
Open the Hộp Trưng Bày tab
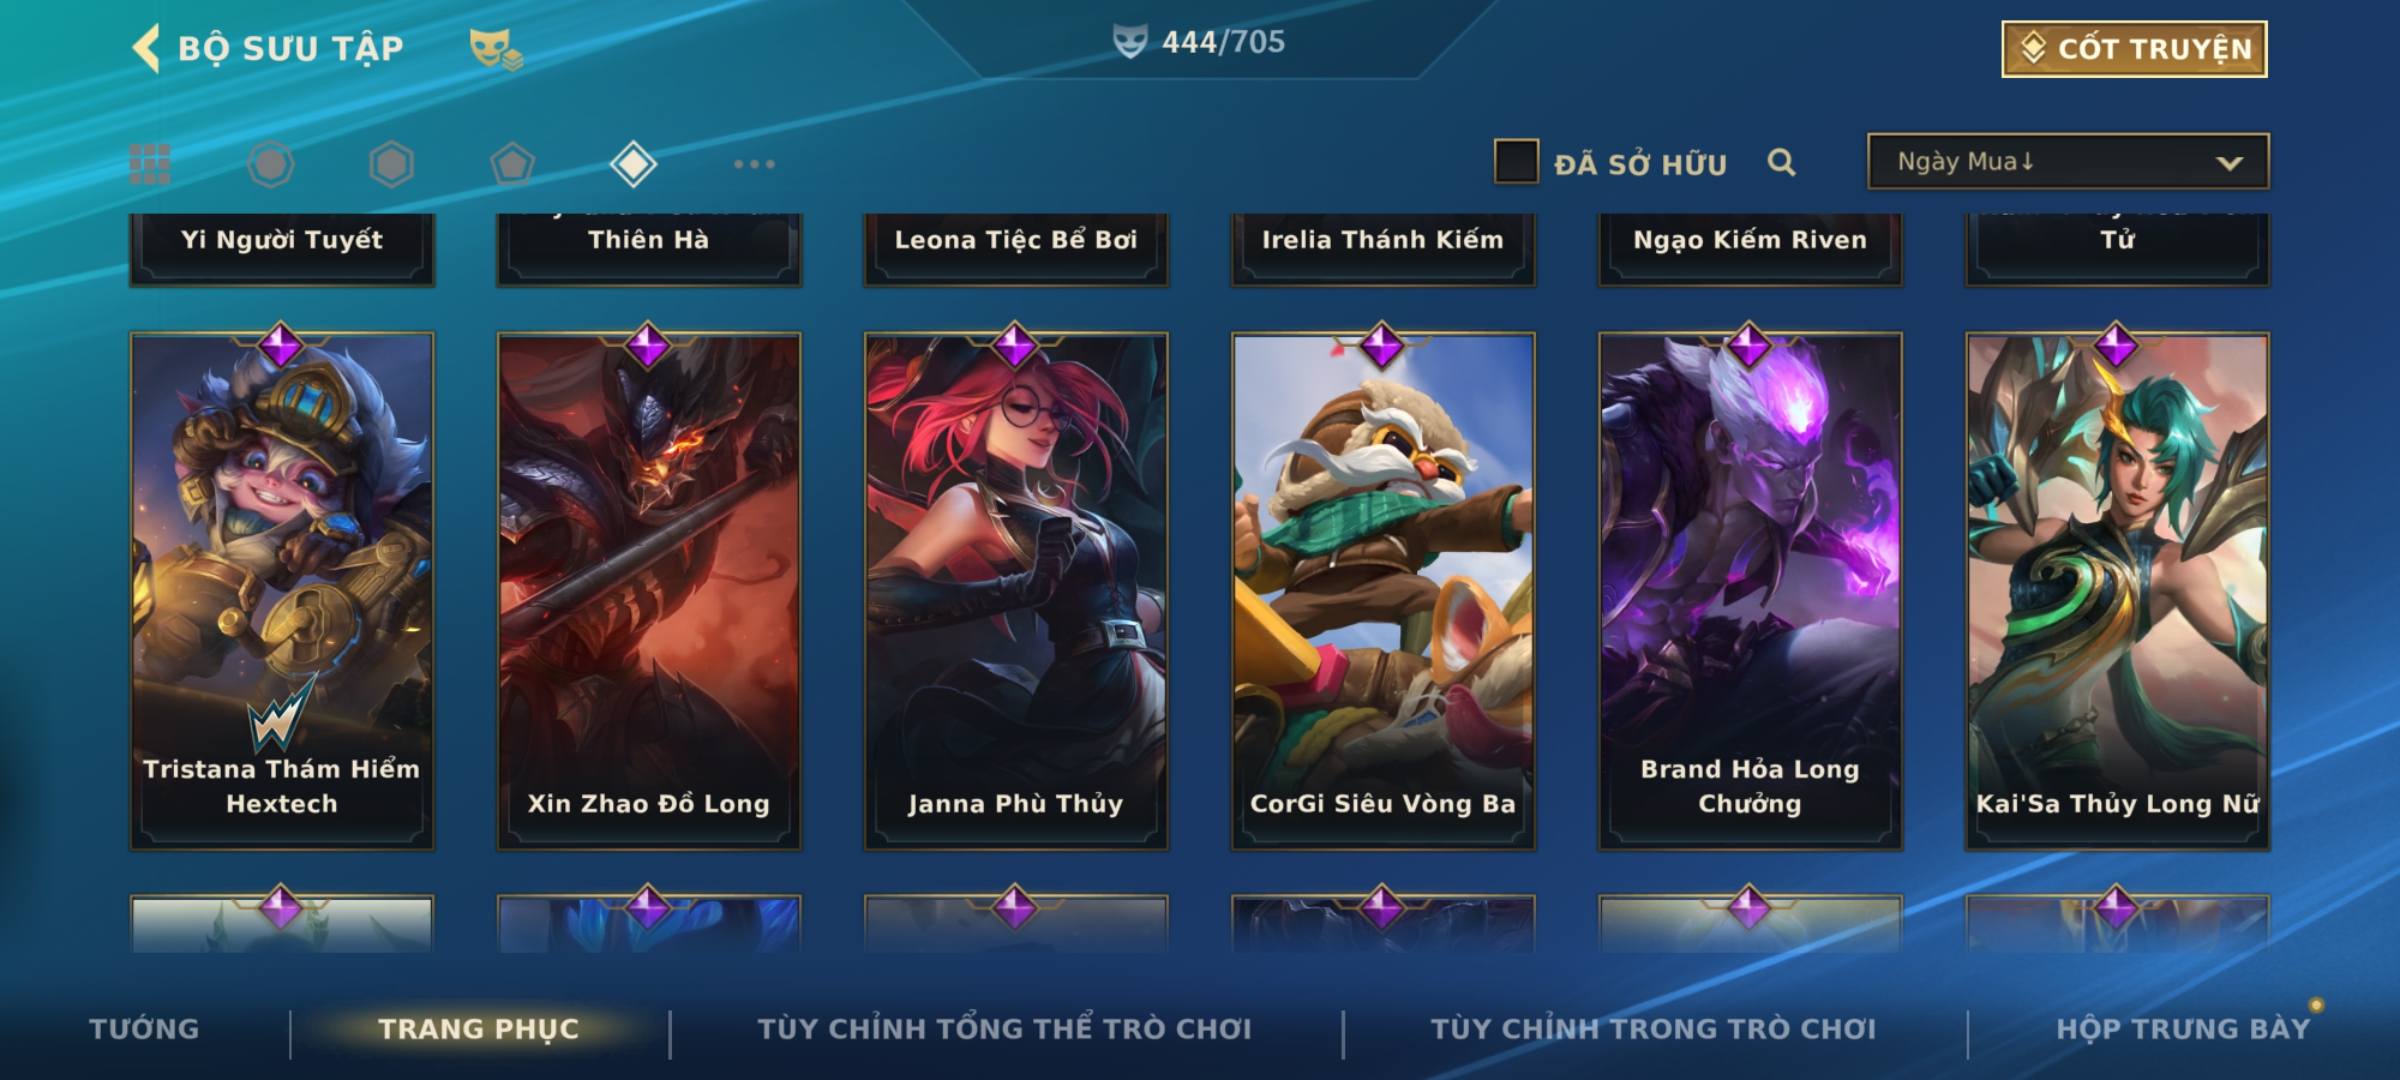point(2183,1028)
